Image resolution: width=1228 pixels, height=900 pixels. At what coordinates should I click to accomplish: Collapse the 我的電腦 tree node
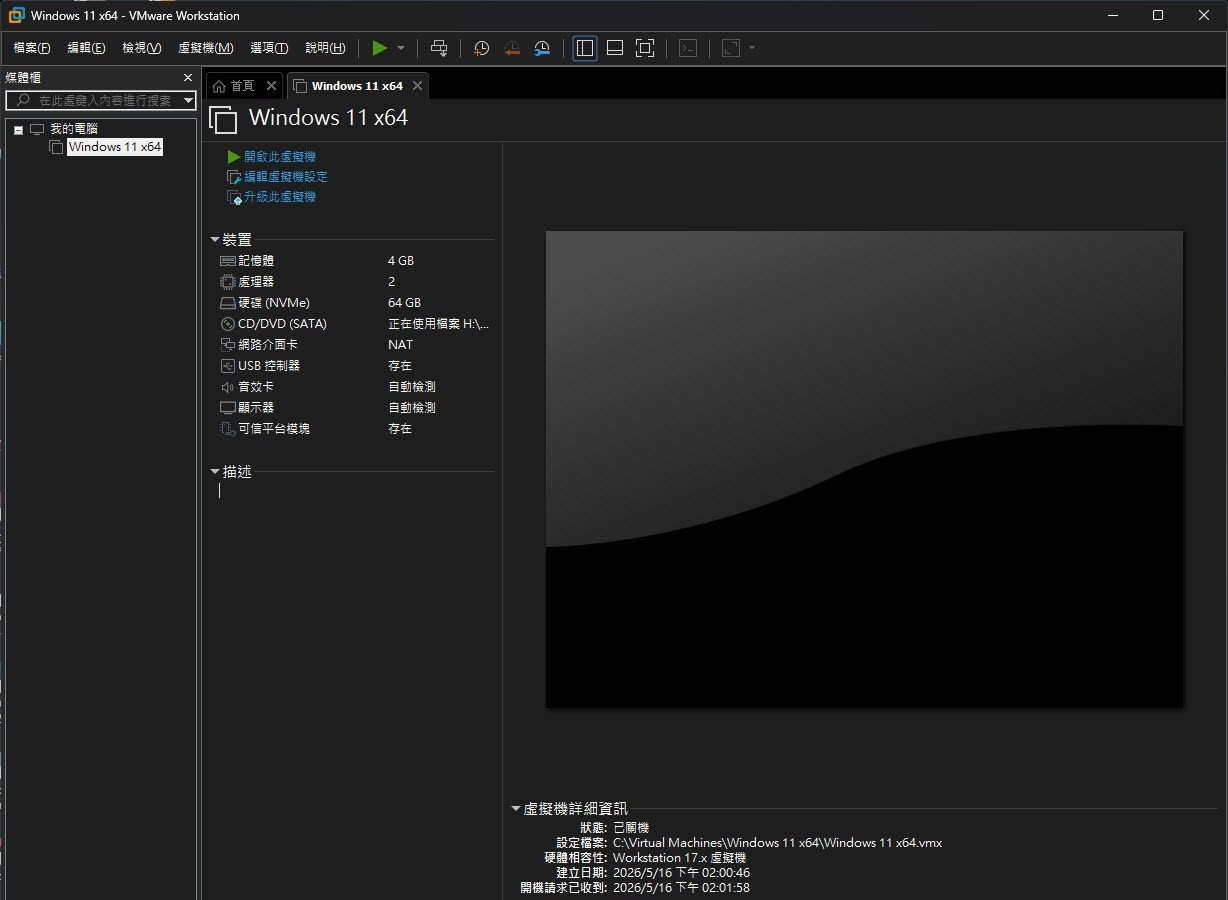coord(18,130)
